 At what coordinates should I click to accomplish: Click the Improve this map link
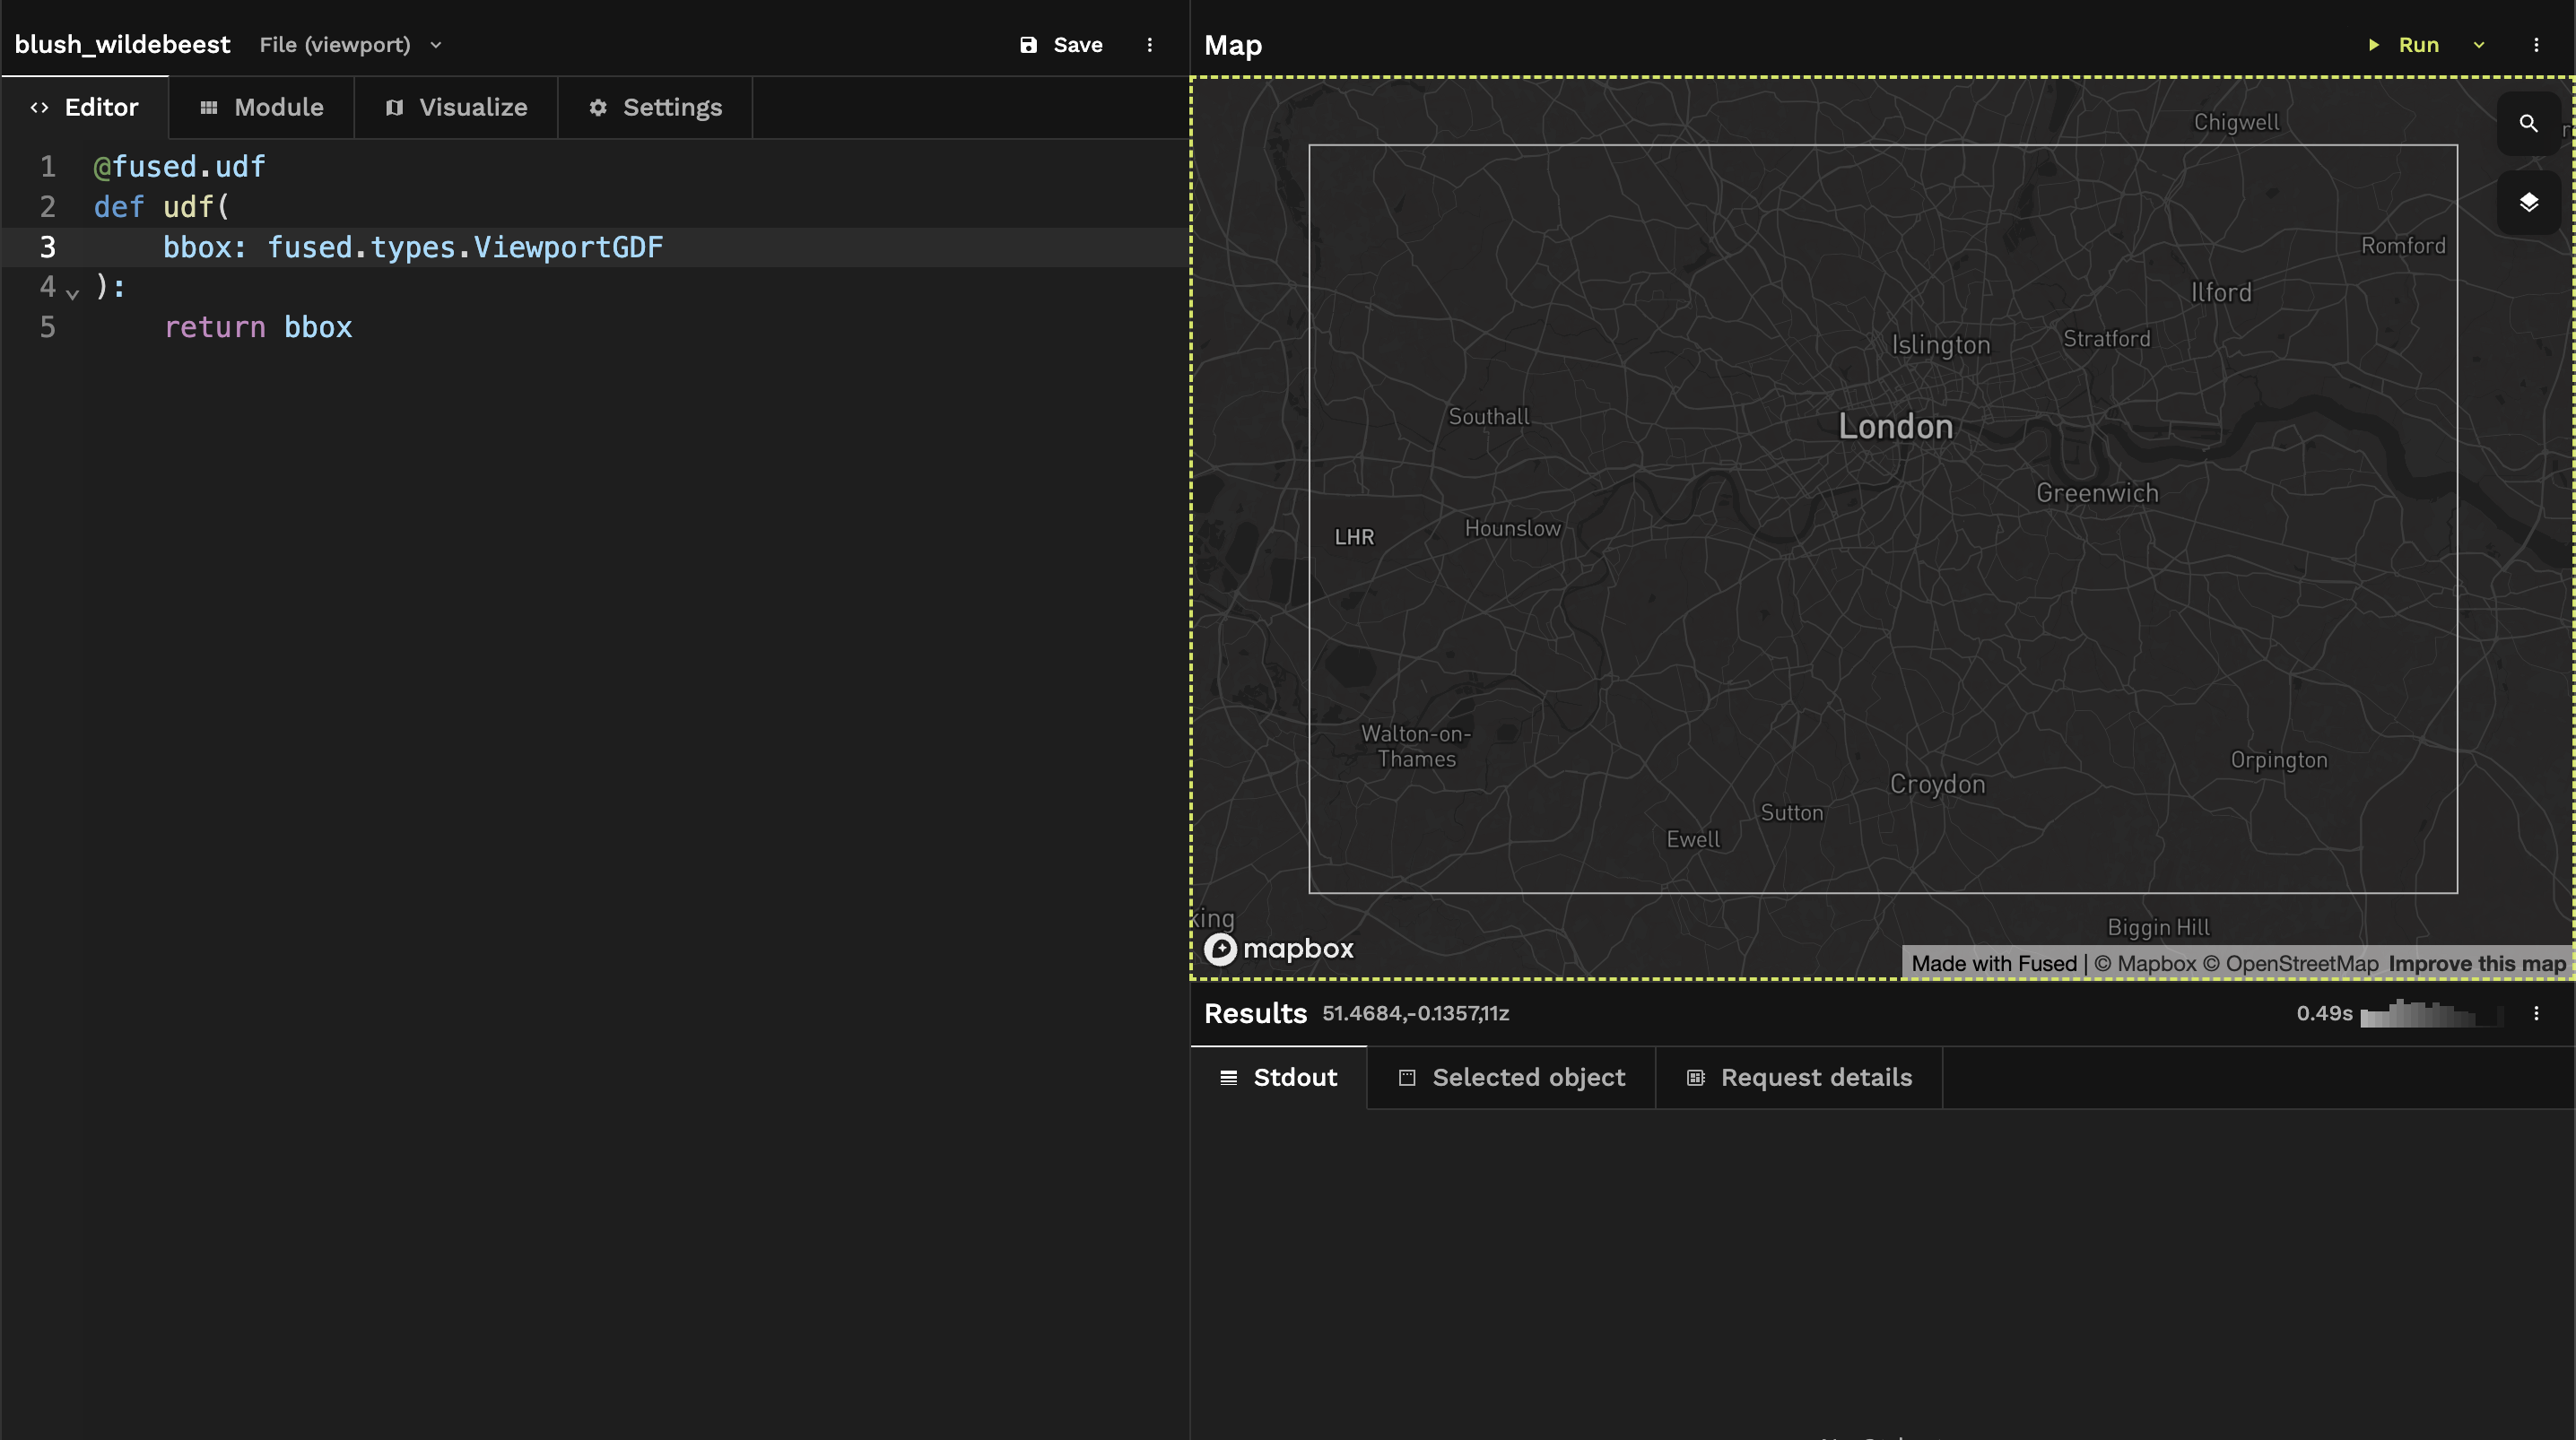(x=2476, y=963)
